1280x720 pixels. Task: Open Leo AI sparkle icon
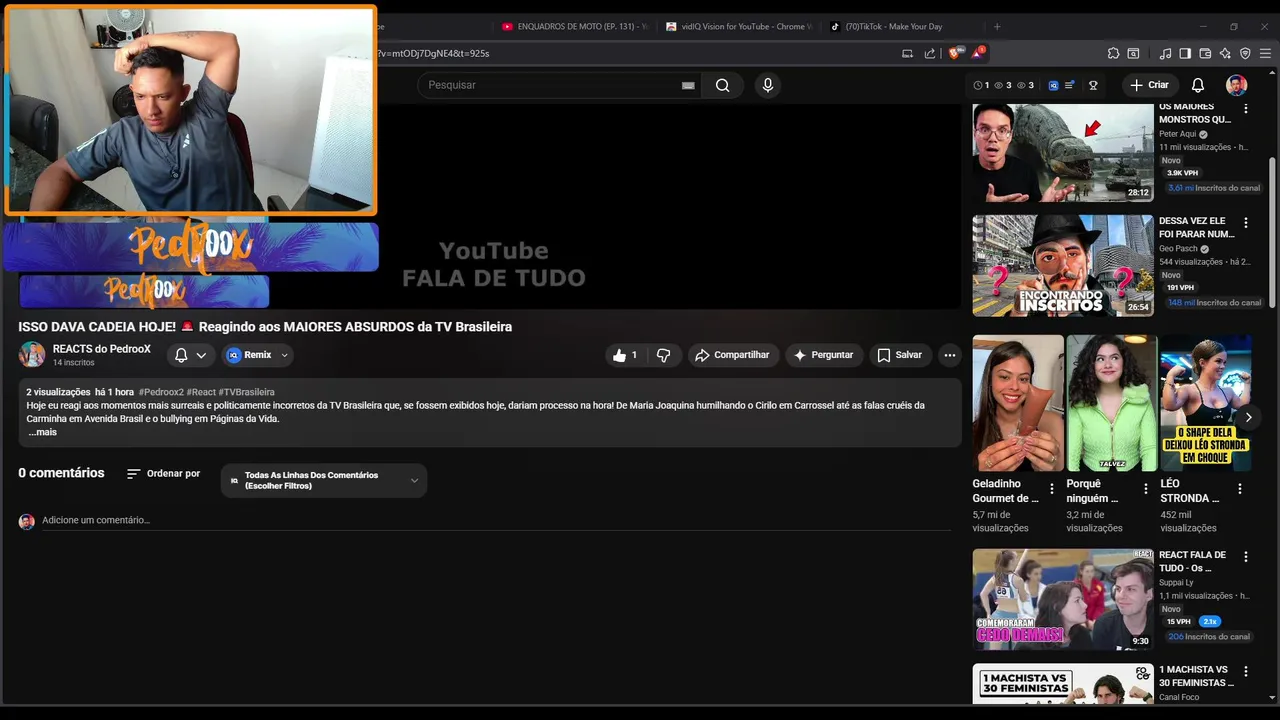pos(1225,53)
